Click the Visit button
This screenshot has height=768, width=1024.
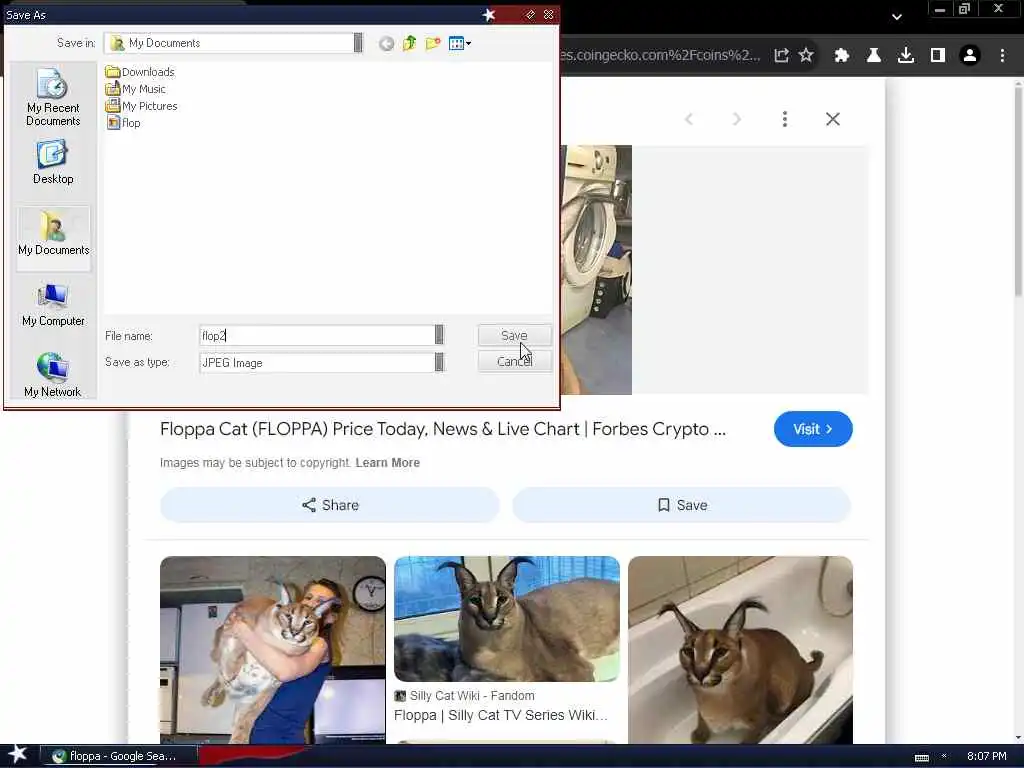coord(813,429)
